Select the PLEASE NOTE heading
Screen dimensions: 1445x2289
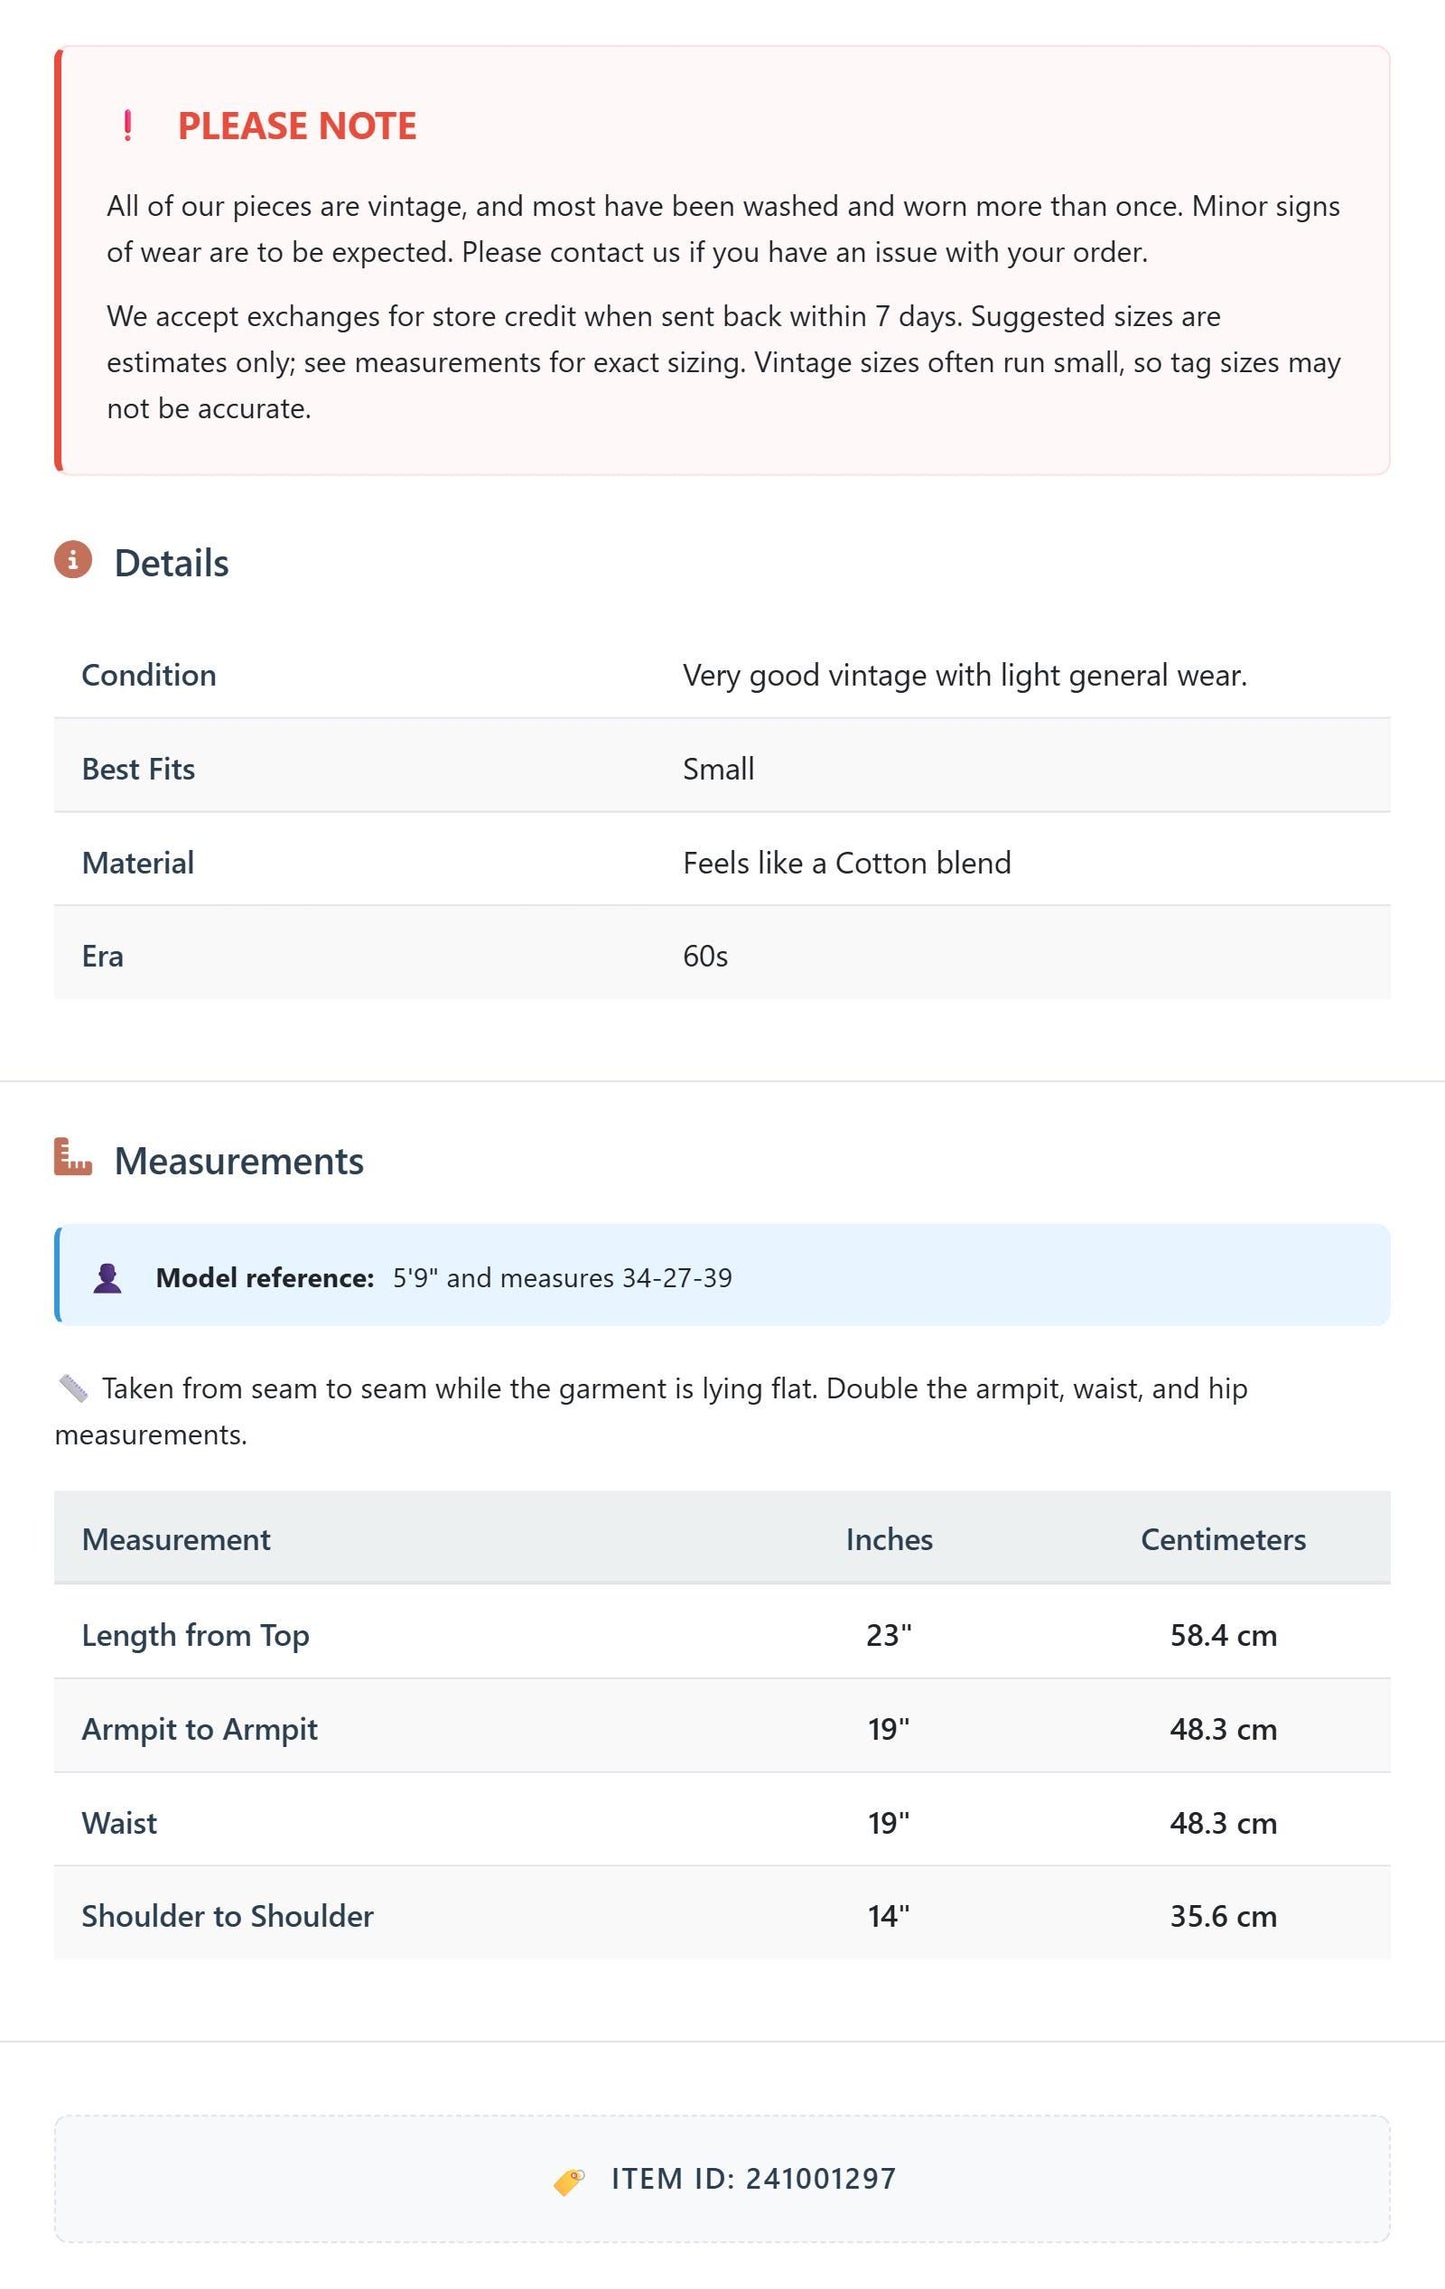point(297,126)
